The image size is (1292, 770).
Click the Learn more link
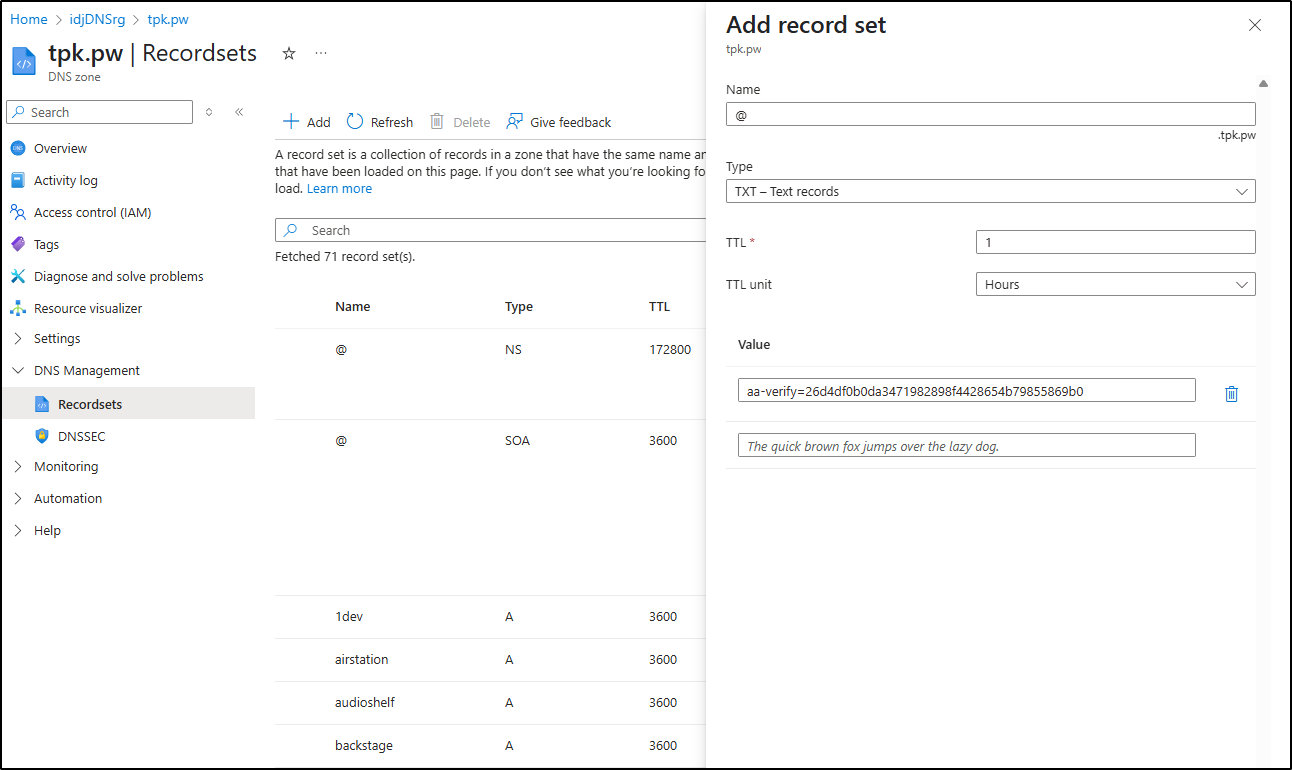[x=339, y=188]
